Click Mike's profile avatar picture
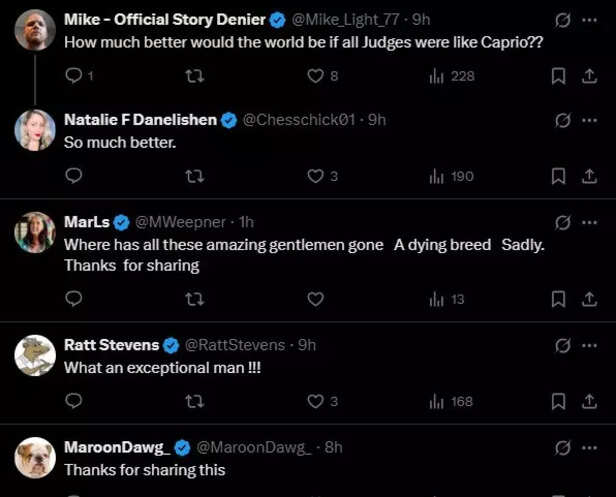The image size is (616, 497). [35, 30]
